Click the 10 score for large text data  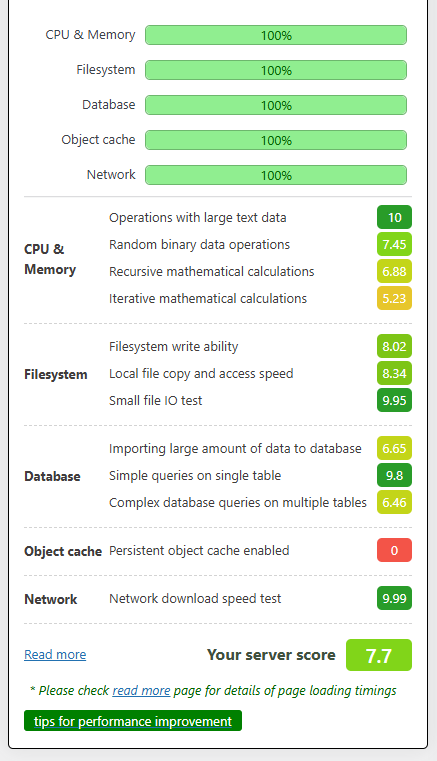[x=394, y=217]
